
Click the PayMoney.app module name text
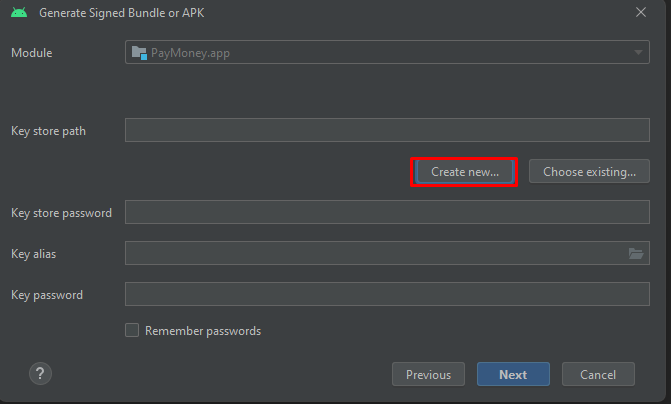(x=190, y=53)
